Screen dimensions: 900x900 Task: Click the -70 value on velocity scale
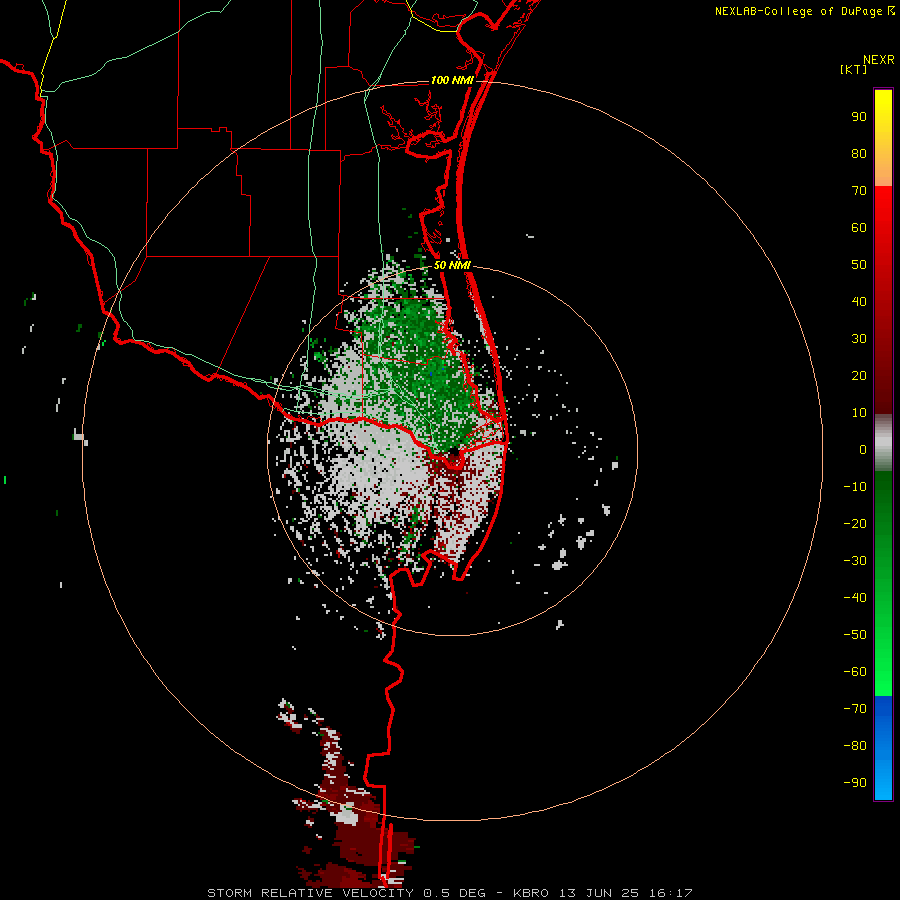click(x=855, y=709)
